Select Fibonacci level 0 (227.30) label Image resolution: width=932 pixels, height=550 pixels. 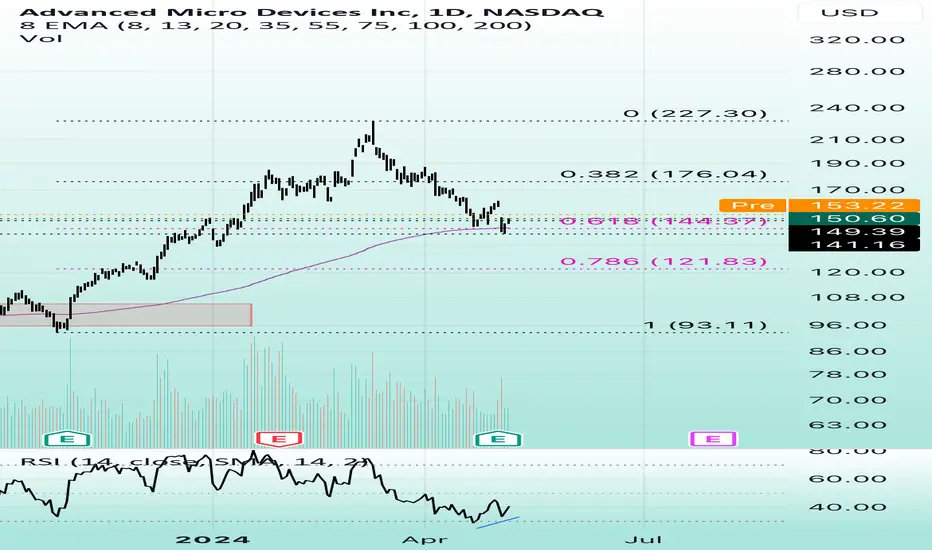point(695,114)
